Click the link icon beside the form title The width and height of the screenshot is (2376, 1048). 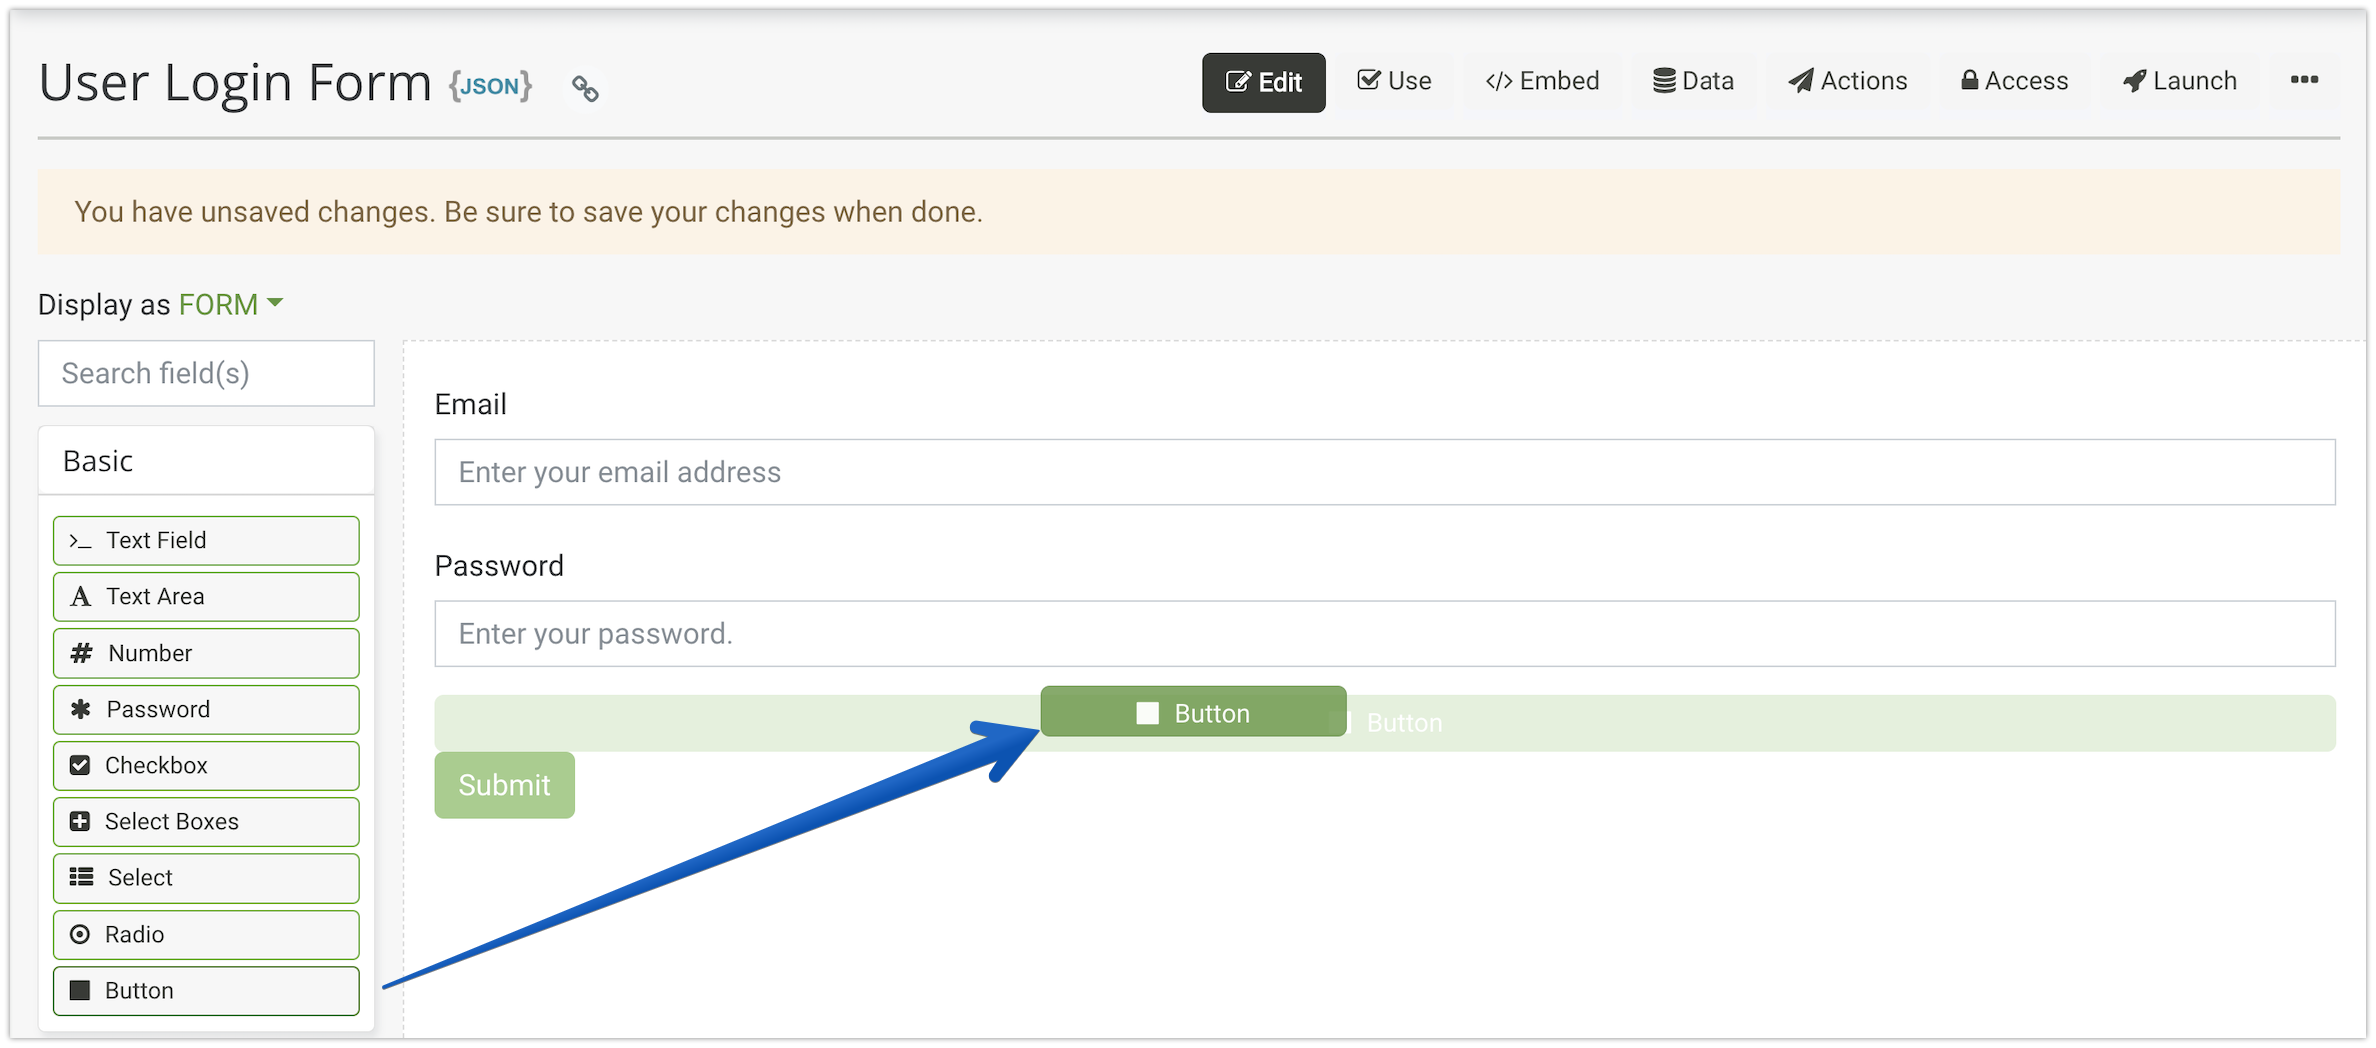(x=585, y=89)
